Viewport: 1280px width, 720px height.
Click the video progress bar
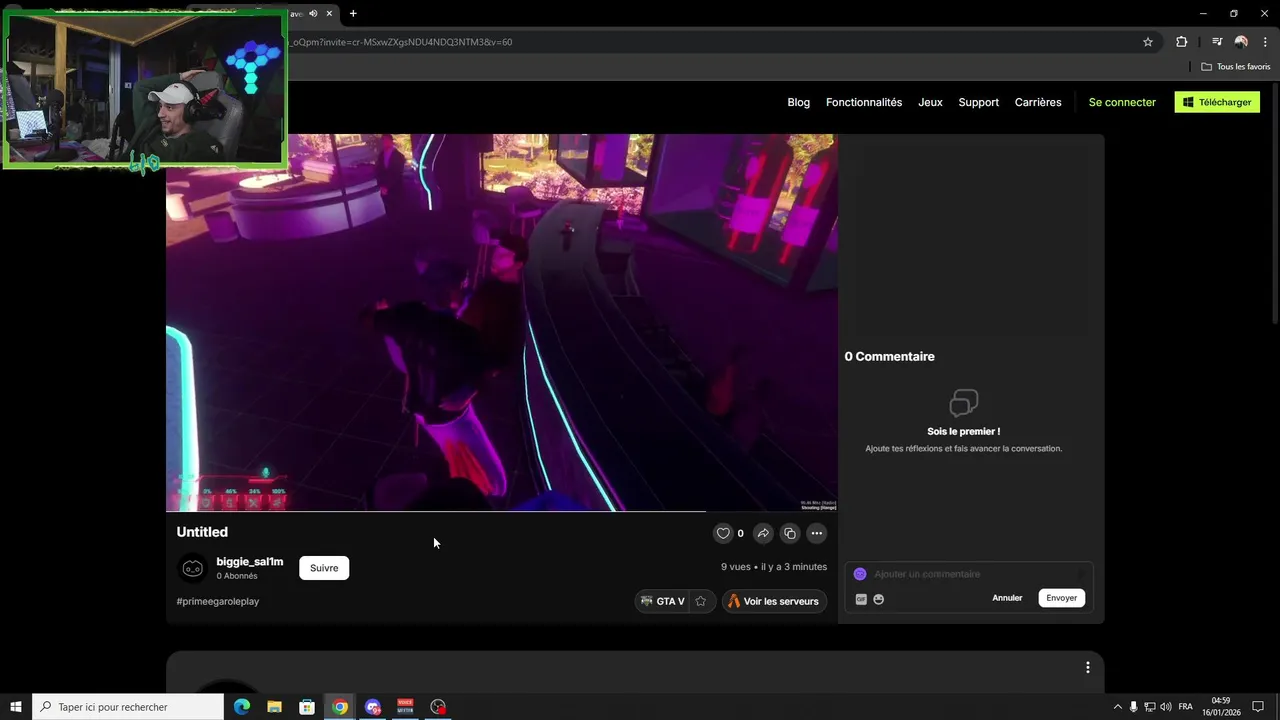tap(502, 511)
